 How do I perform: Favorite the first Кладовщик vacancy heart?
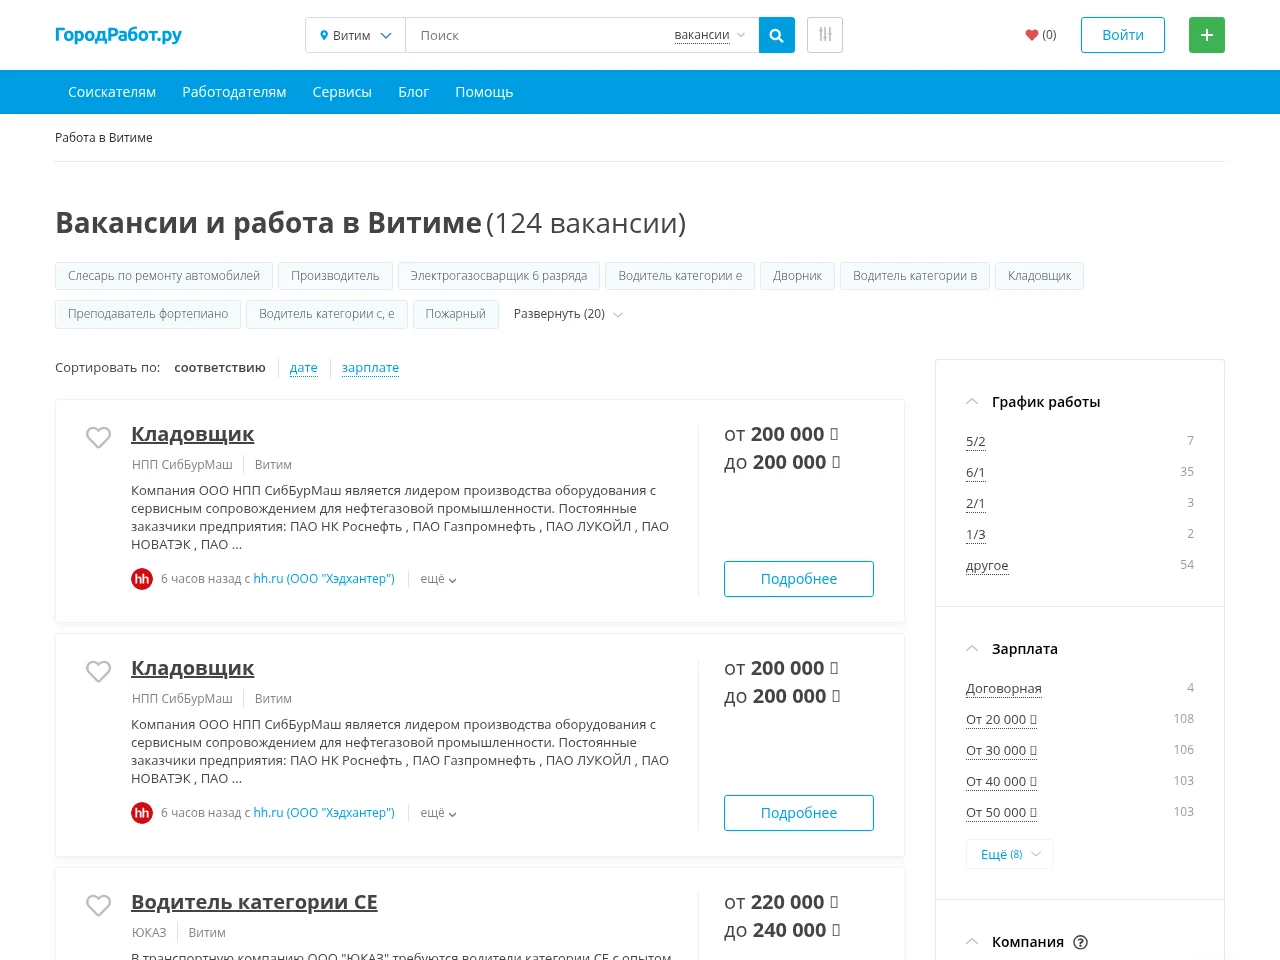(x=98, y=437)
